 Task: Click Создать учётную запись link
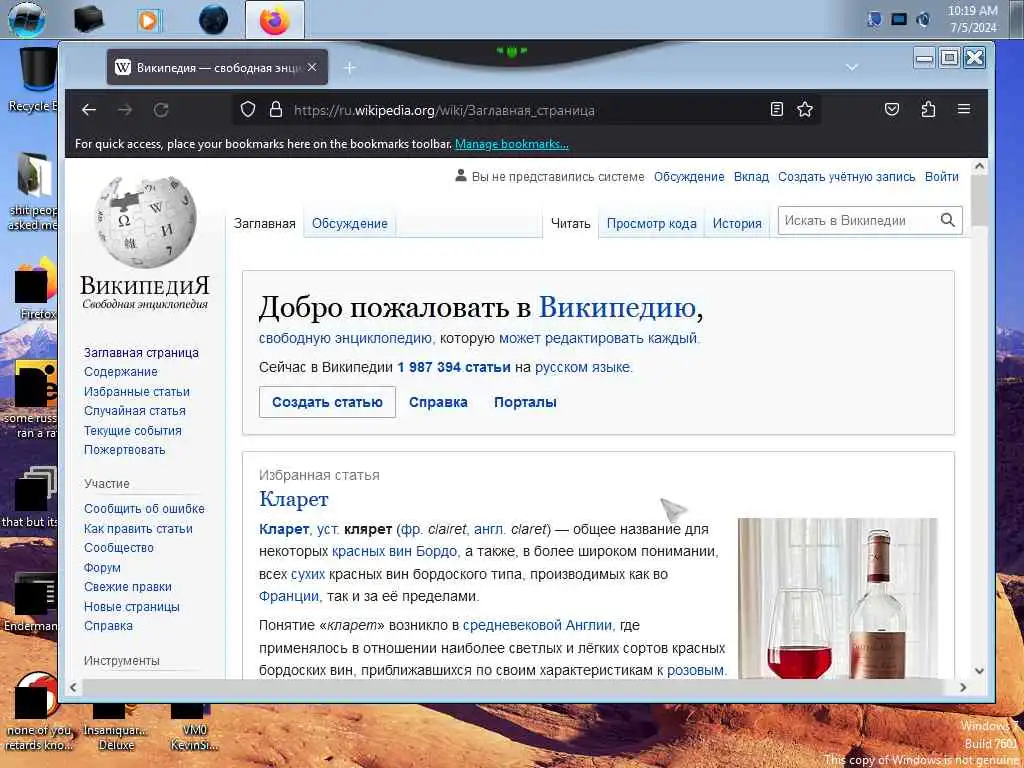tap(846, 176)
